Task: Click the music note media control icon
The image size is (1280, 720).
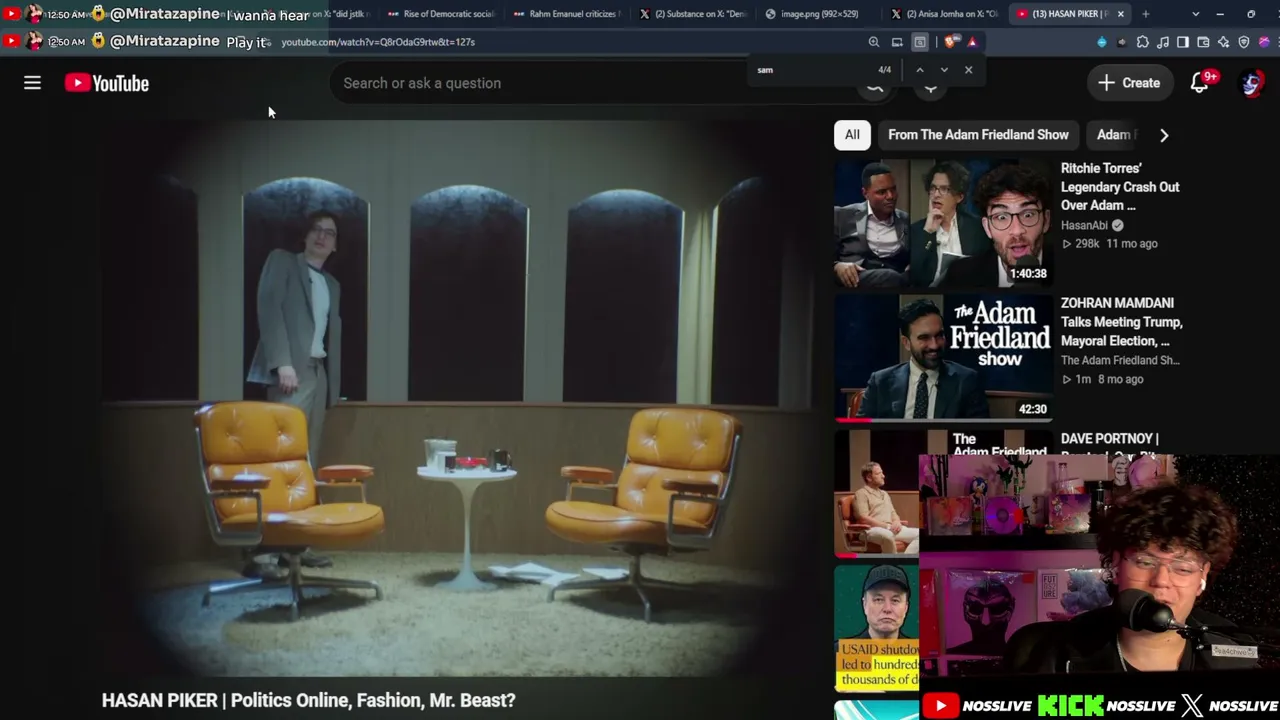Action: coord(1163,42)
